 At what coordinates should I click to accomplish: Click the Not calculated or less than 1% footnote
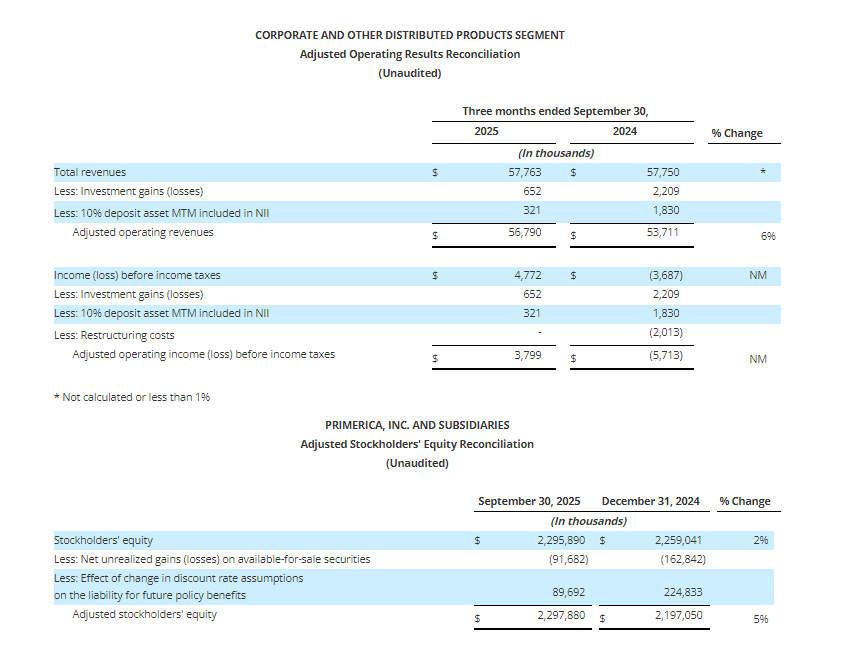pos(131,397)
